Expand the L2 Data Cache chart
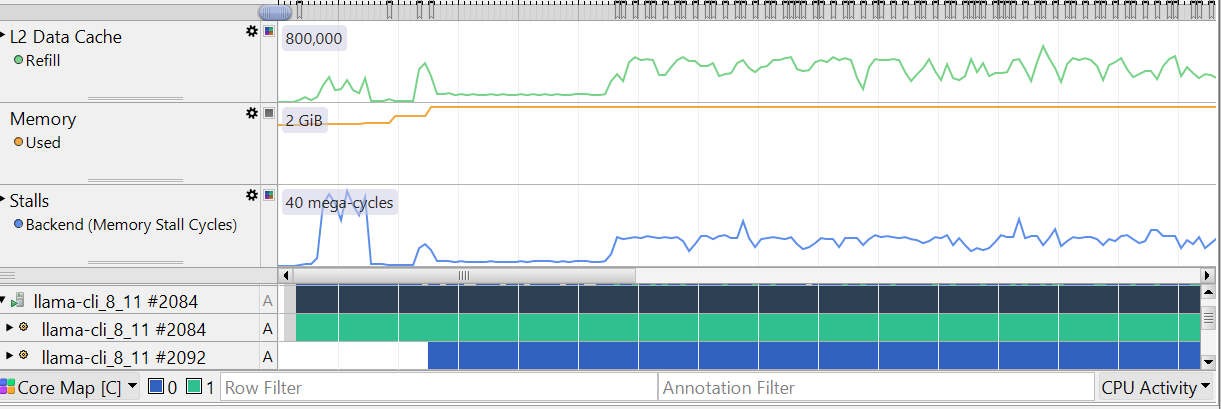 (x=4, y=36)
